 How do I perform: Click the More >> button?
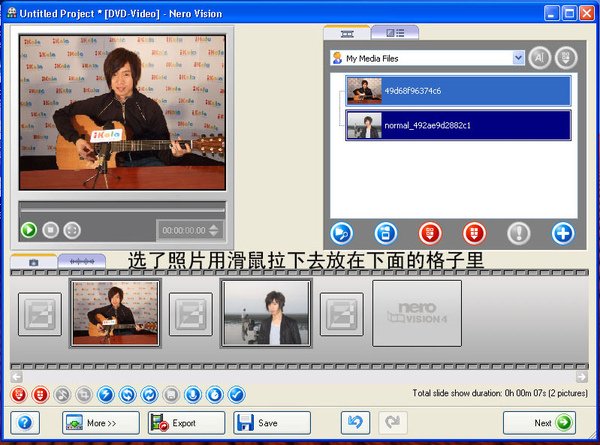pyautogui.click(x=101, y=423)
